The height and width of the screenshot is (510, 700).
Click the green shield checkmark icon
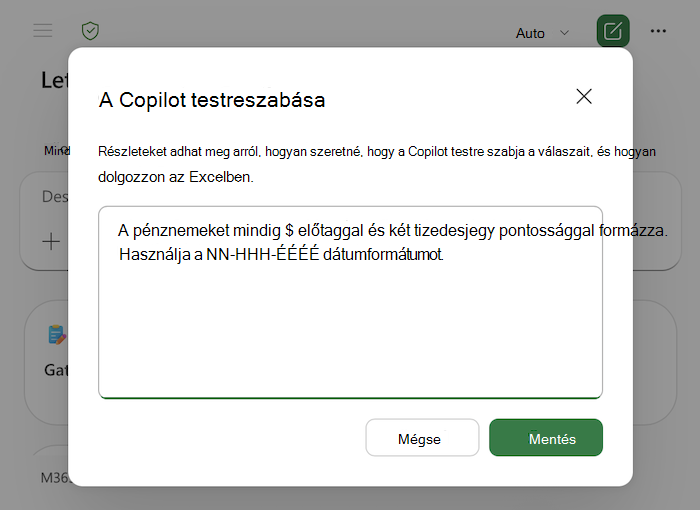90,31
